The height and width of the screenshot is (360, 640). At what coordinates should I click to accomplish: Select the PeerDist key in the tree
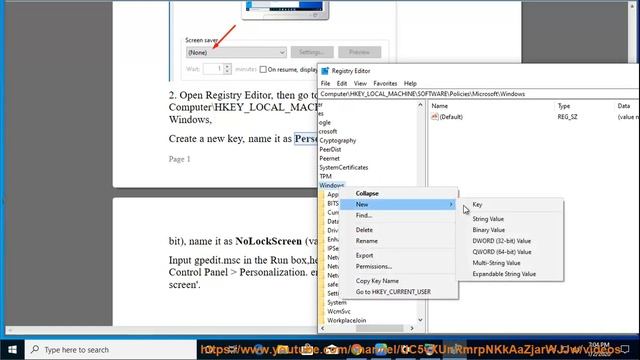tap(330, 149)
